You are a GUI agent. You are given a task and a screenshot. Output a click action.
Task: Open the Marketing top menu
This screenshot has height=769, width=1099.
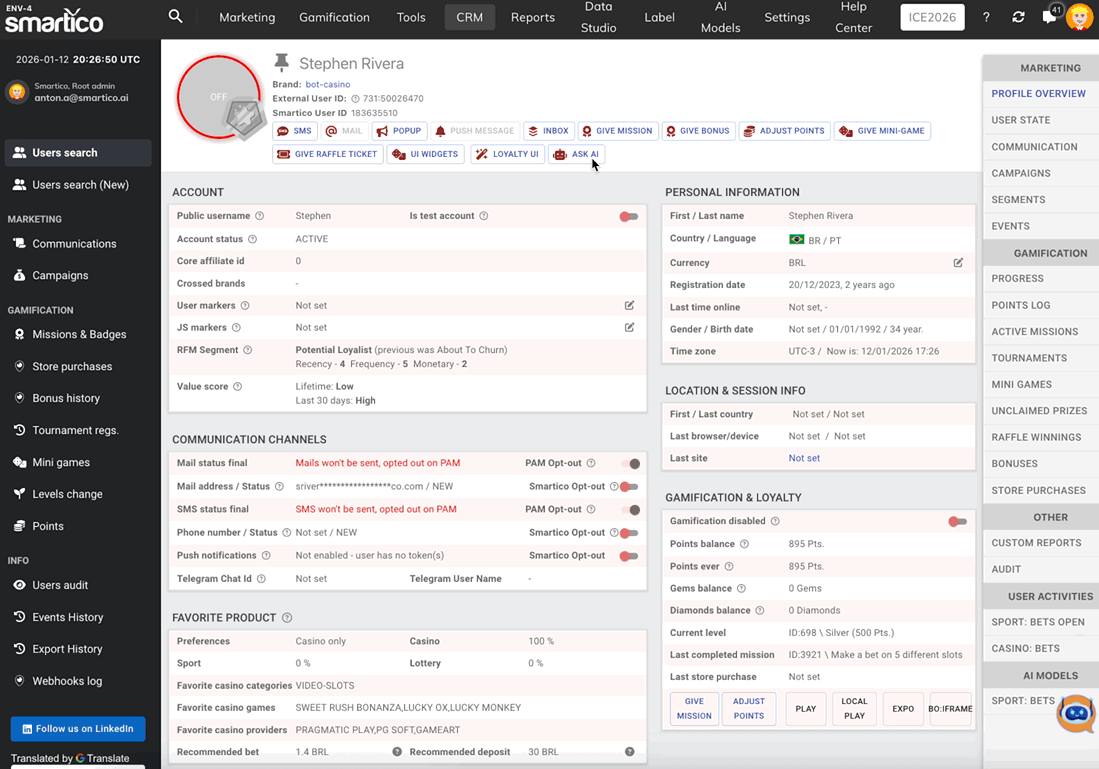[x=247, y=17]
